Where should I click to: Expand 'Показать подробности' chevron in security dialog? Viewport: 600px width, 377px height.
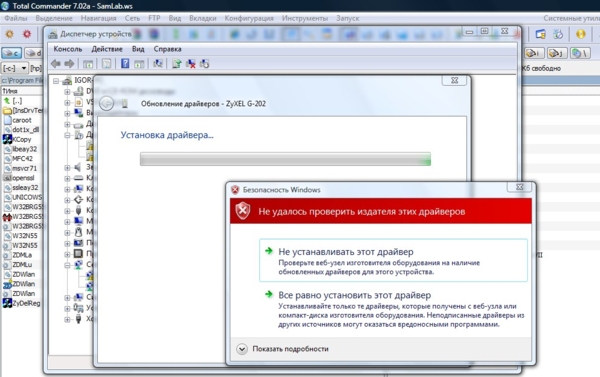242,349
